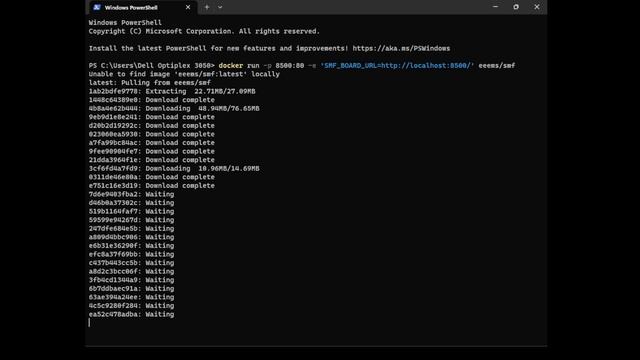Click the PS C:\Users\Dell Optiplex 3050 prompt
Image resolution: width=640 pixels, height=360 pixels.
151,66
